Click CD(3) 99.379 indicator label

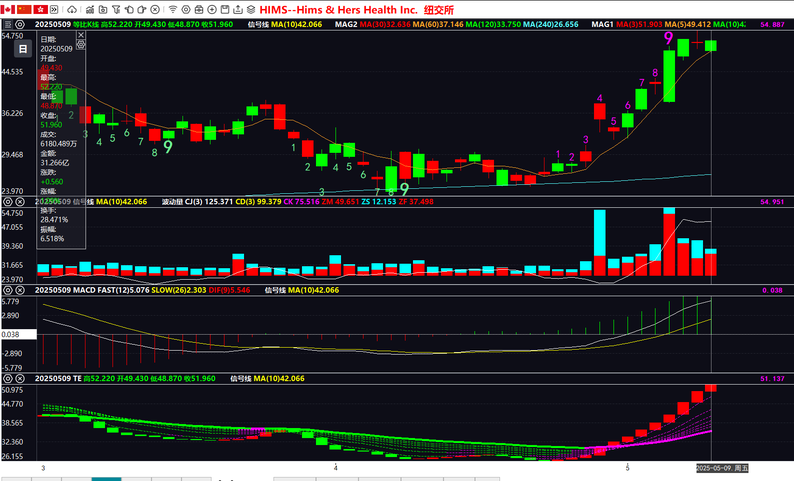click(x=258, y=202)
